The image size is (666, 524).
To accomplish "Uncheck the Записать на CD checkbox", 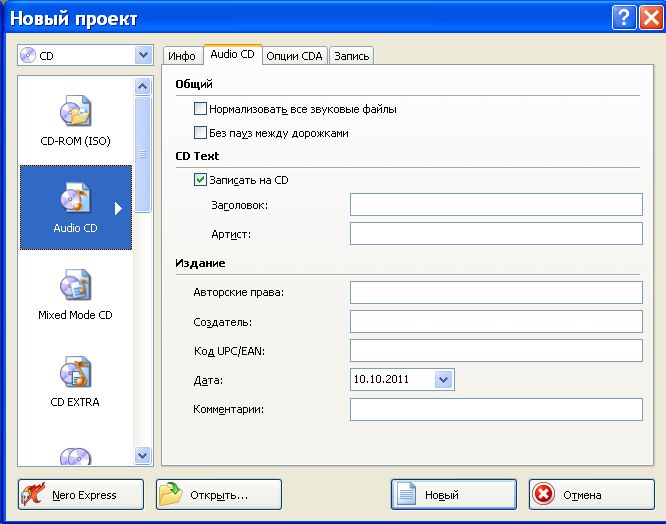I will point(200,180).
